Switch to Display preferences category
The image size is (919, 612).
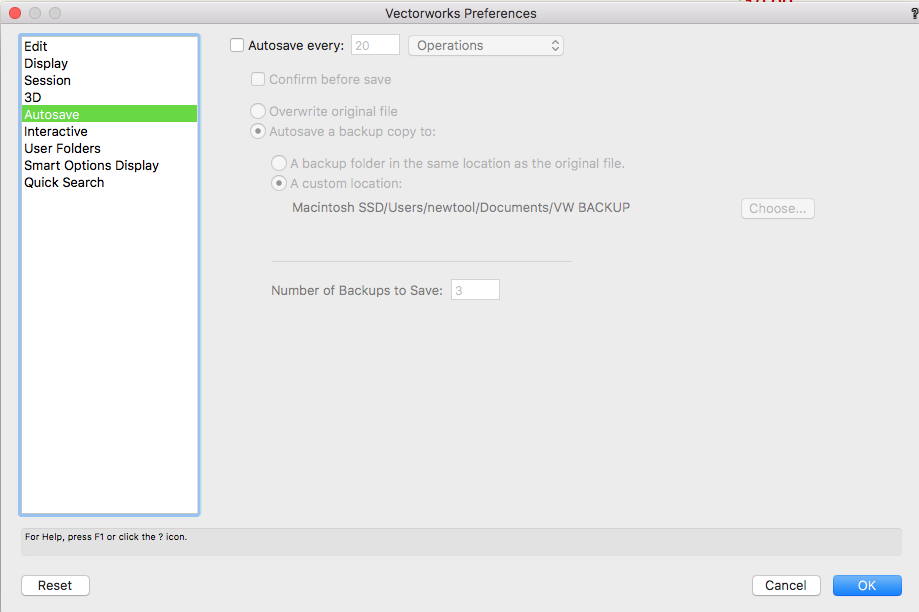(46, 63)
